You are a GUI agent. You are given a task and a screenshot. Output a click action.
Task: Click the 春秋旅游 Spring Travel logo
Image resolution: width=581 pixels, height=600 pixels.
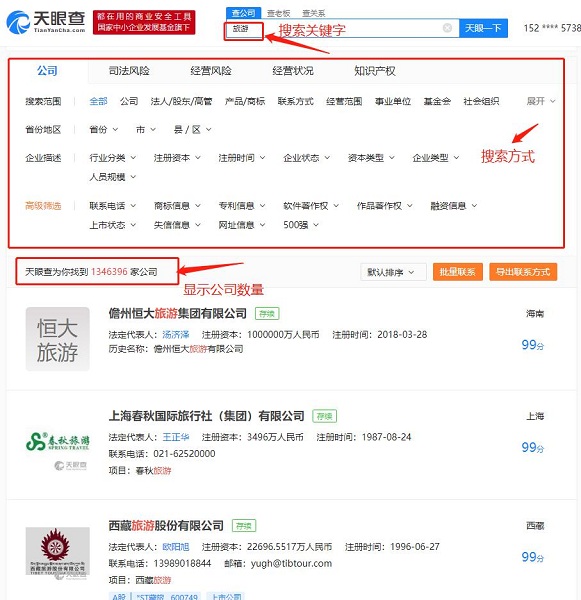point(57,442)
